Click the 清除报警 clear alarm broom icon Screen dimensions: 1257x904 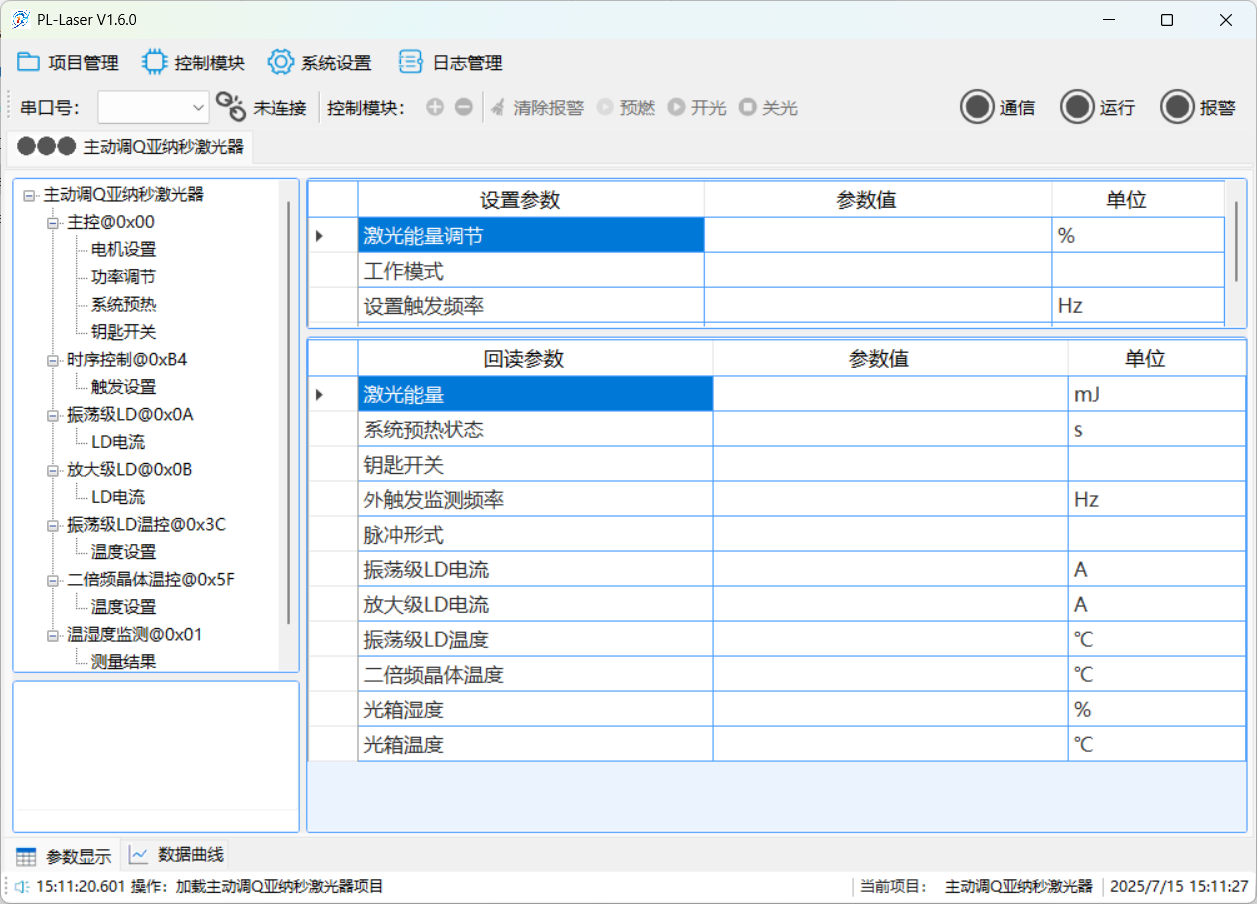pos(497,107)
